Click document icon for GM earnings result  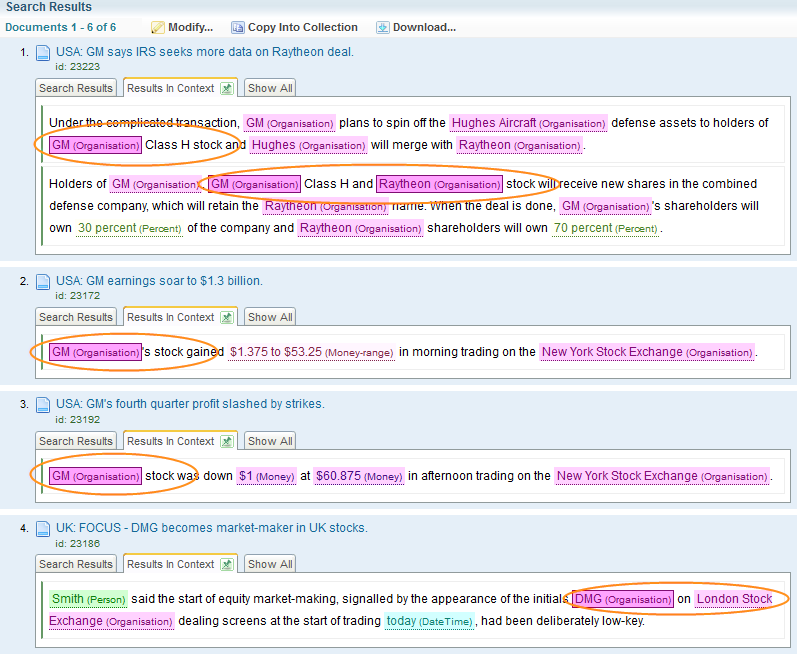click(43, 282)
